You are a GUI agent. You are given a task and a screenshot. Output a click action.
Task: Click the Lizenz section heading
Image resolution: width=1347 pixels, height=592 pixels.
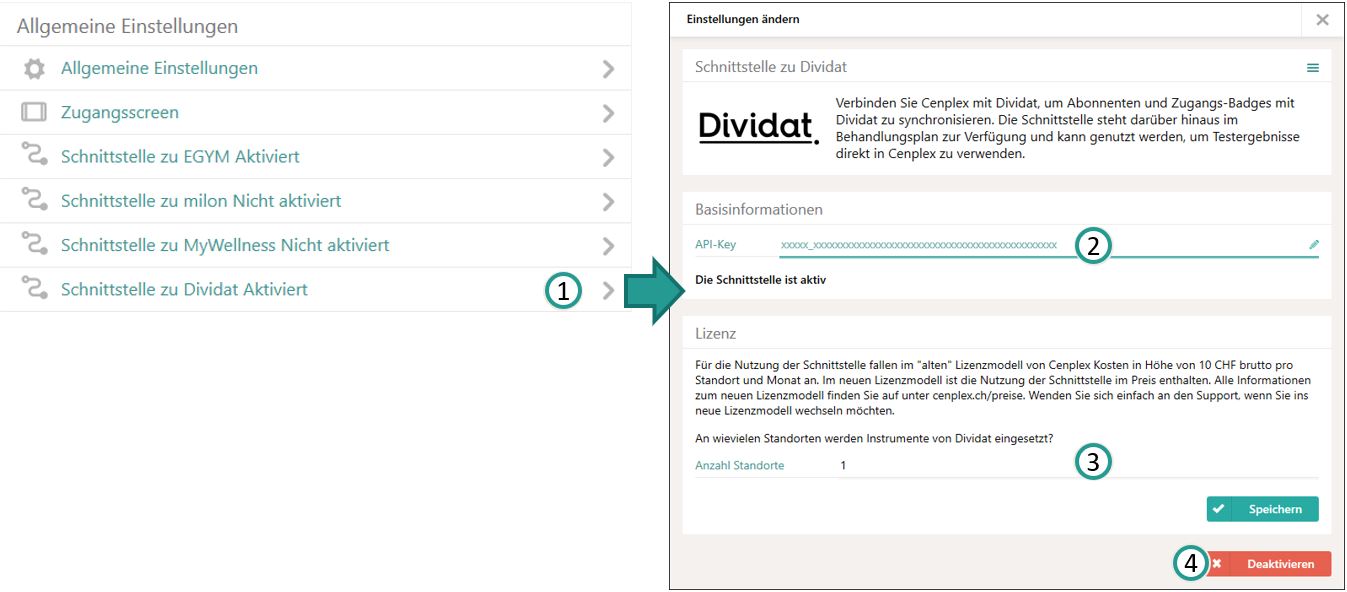715,333
